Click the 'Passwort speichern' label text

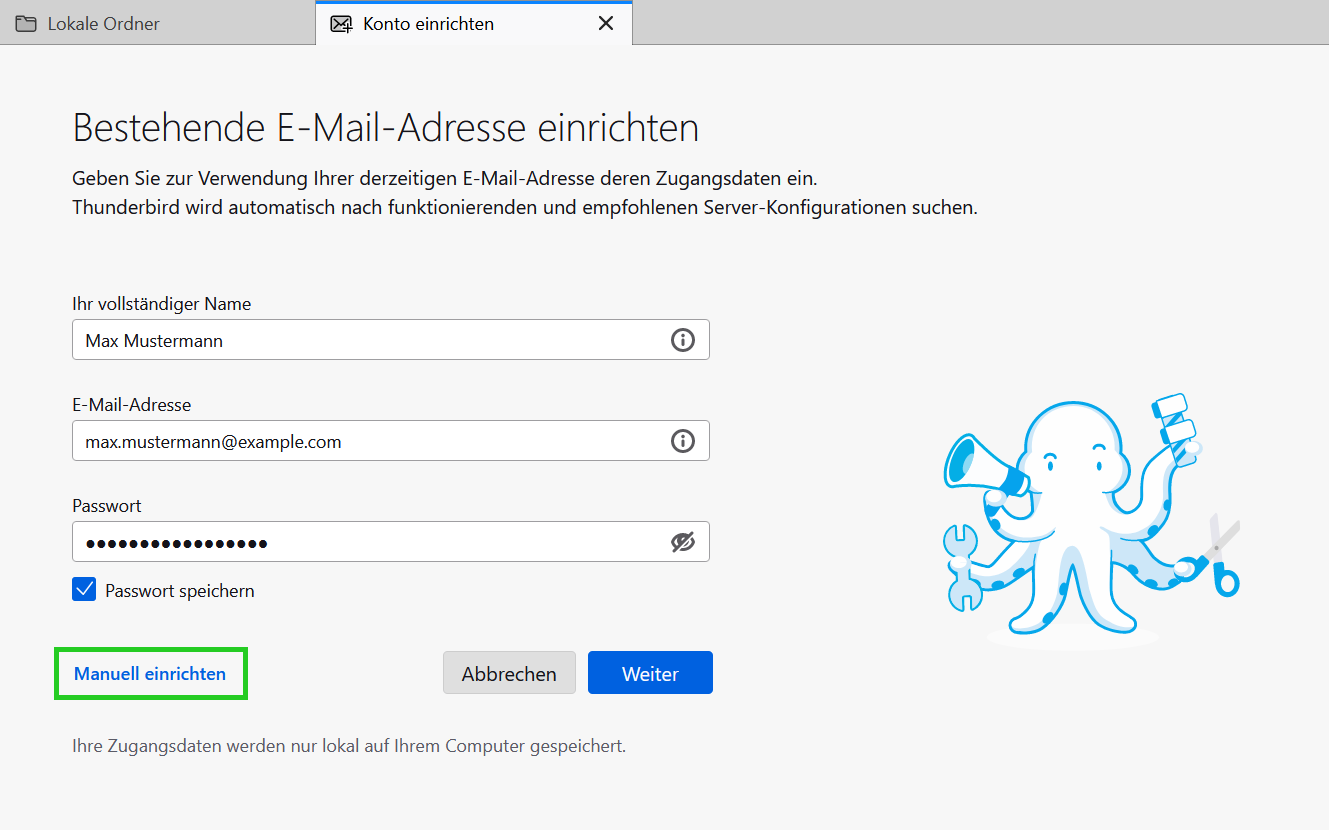tap(180, 591)
